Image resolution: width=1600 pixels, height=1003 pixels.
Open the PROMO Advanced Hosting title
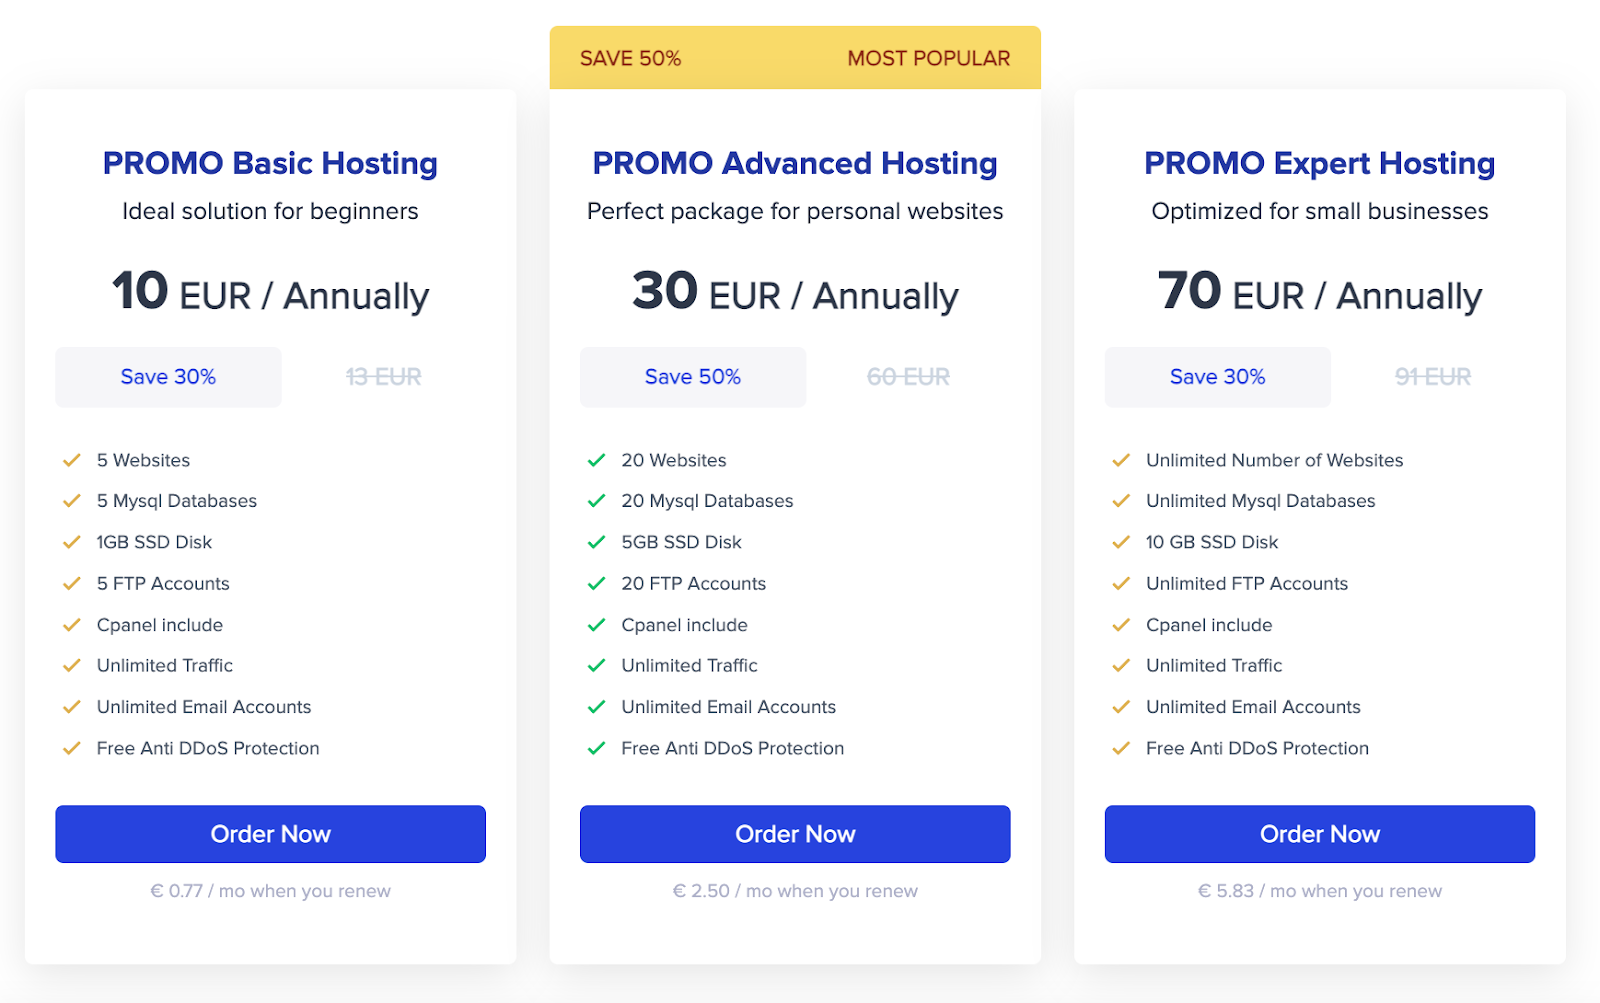click(795, 163)
